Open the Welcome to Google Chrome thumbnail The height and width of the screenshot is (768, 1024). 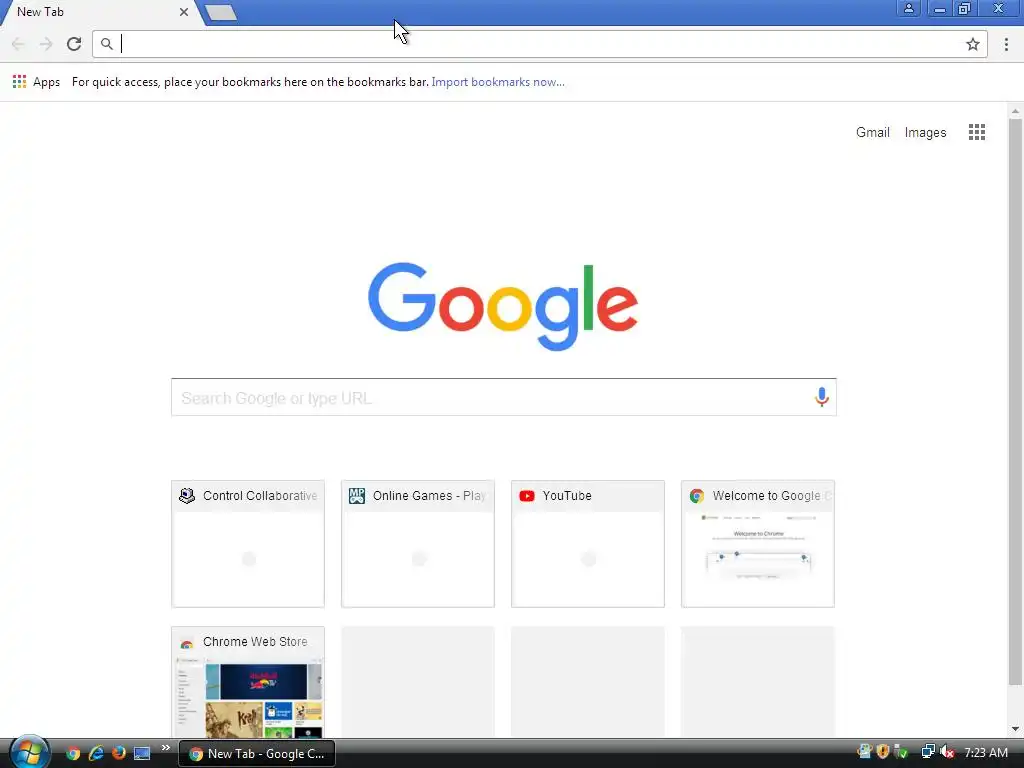click(x=758, y=543)
